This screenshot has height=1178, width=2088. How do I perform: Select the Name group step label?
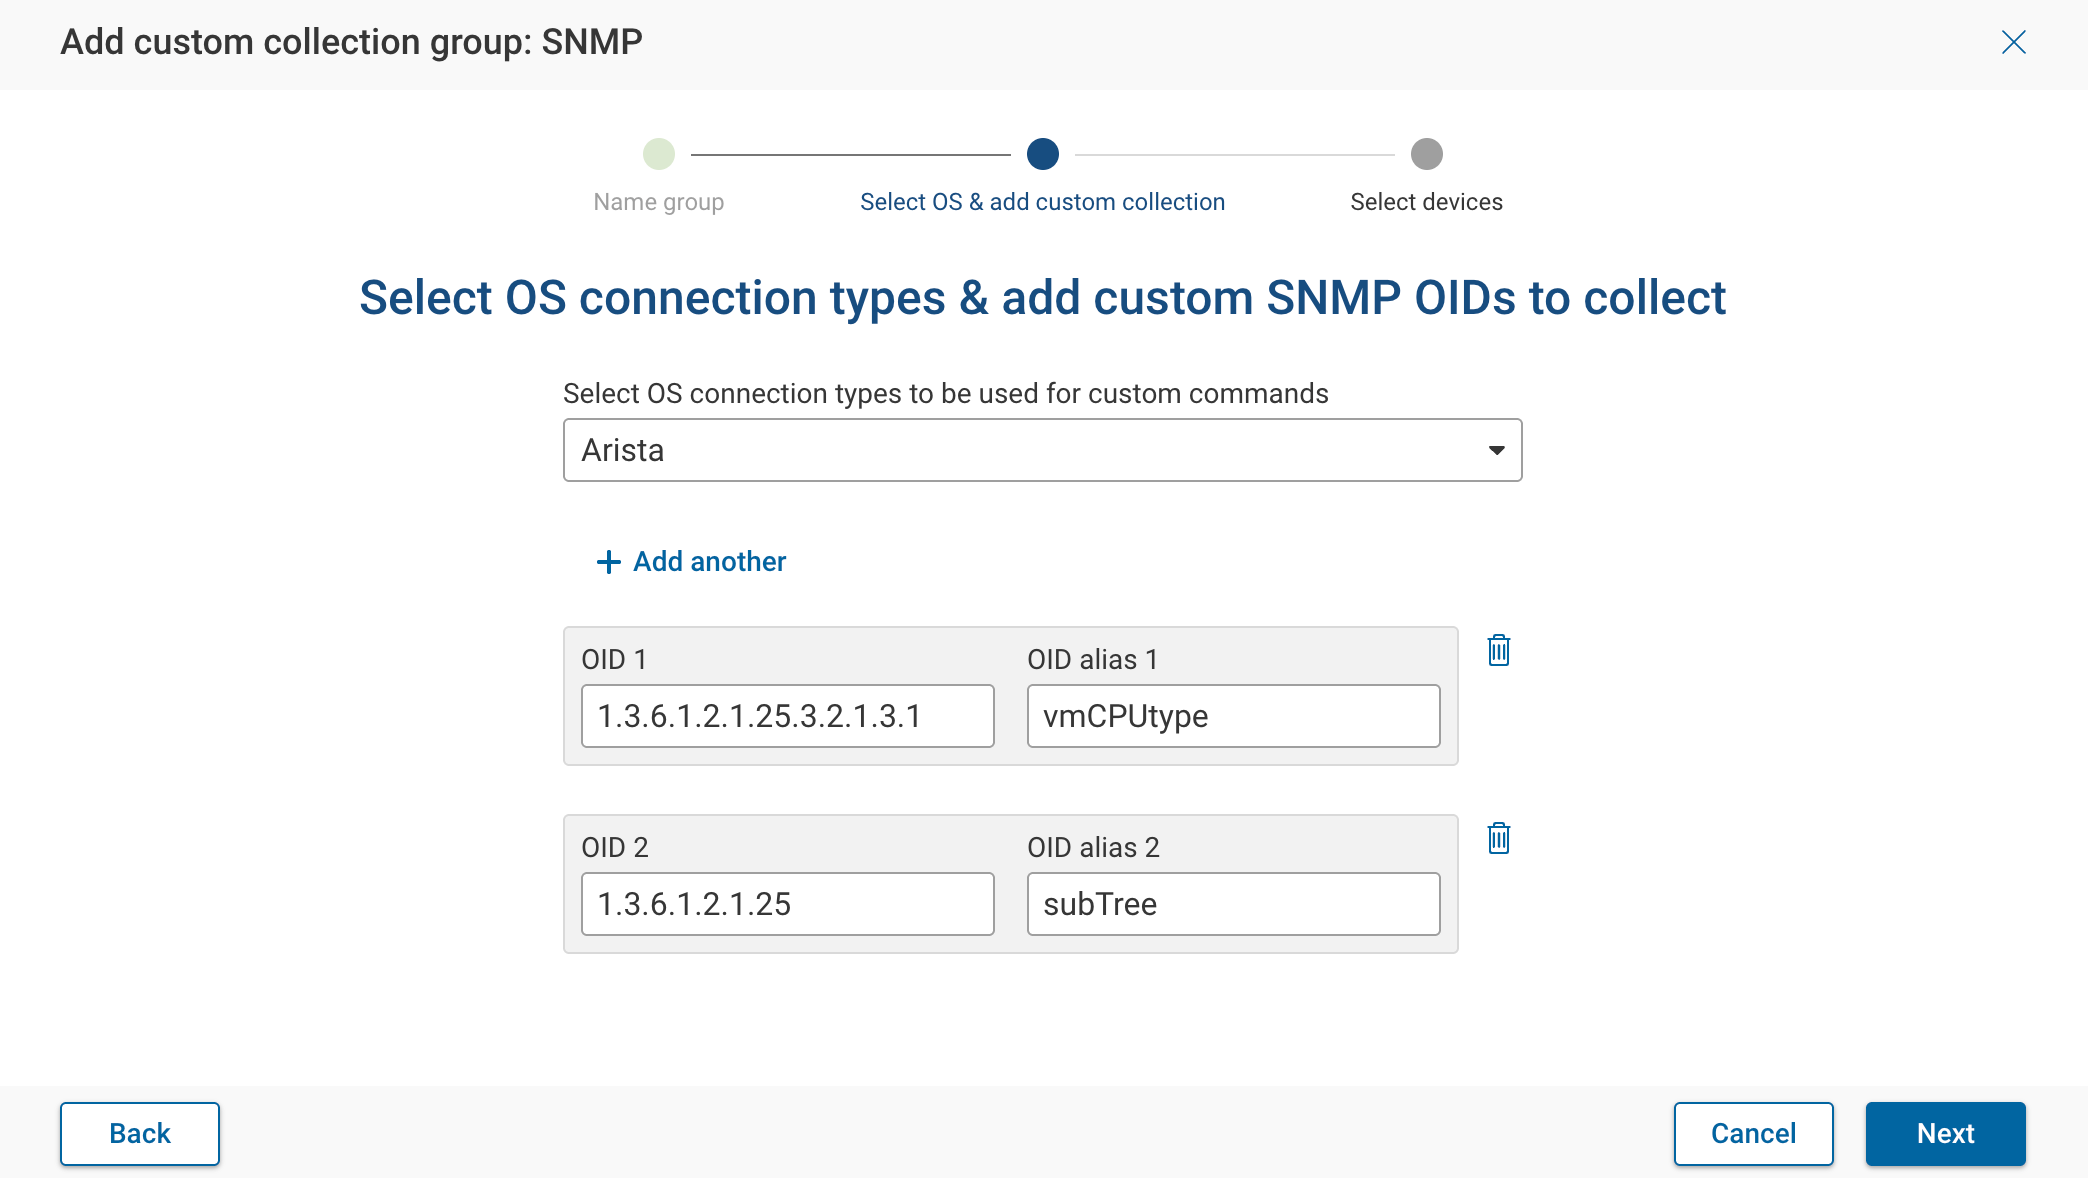tap(658, 201)
